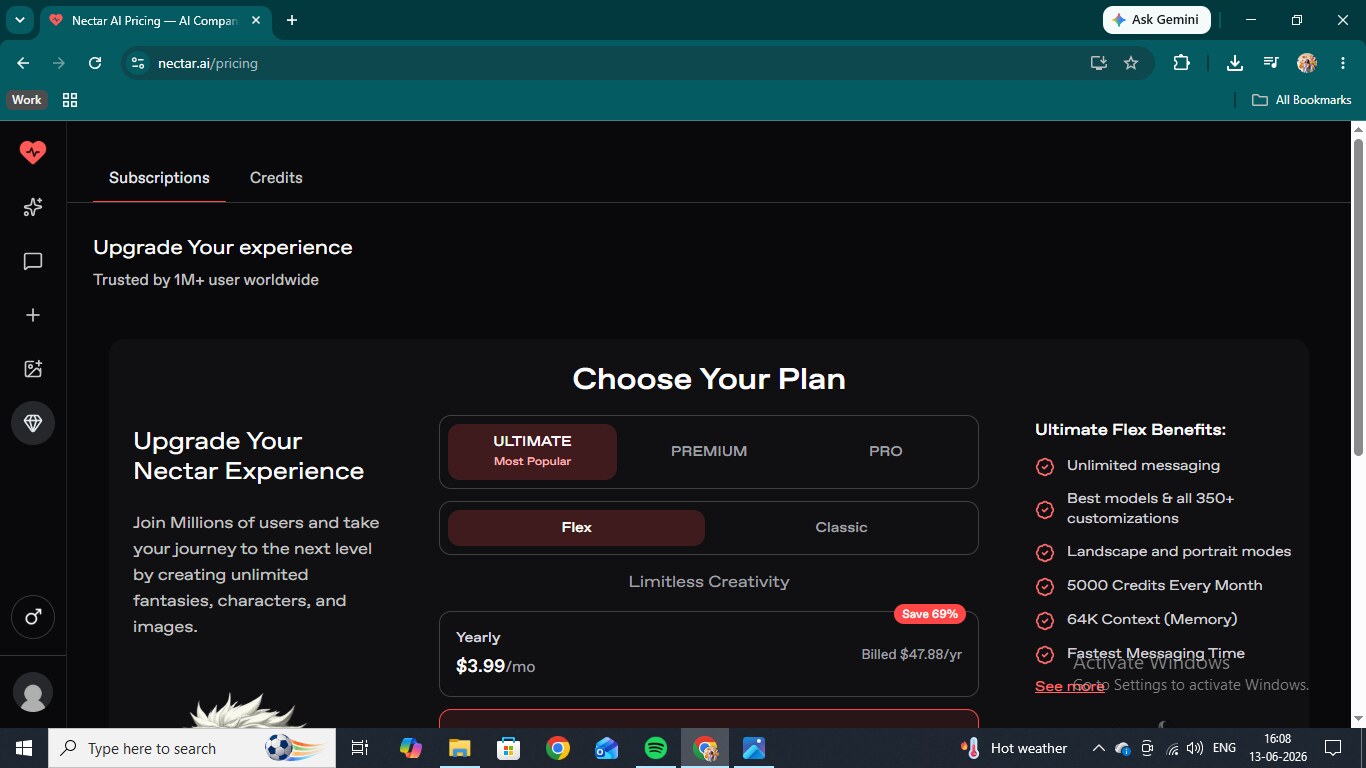This screenshot has width=1366, height=768.
Task: Expand the tab search dropdown arrow
Action: pyautogui.click(x=19, y=20)
